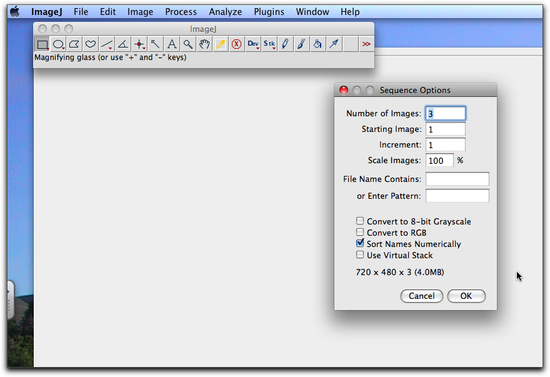Screen dimensions: 550x377
Task: Click the 'Magnifying glass' status message
Action: pyautogui.click(x=110, y=57)
